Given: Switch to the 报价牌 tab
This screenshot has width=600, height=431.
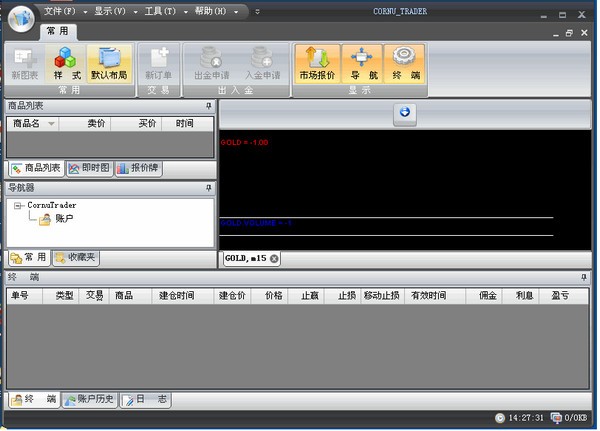Looking at the screenshot, I should (x=139, y=168).
